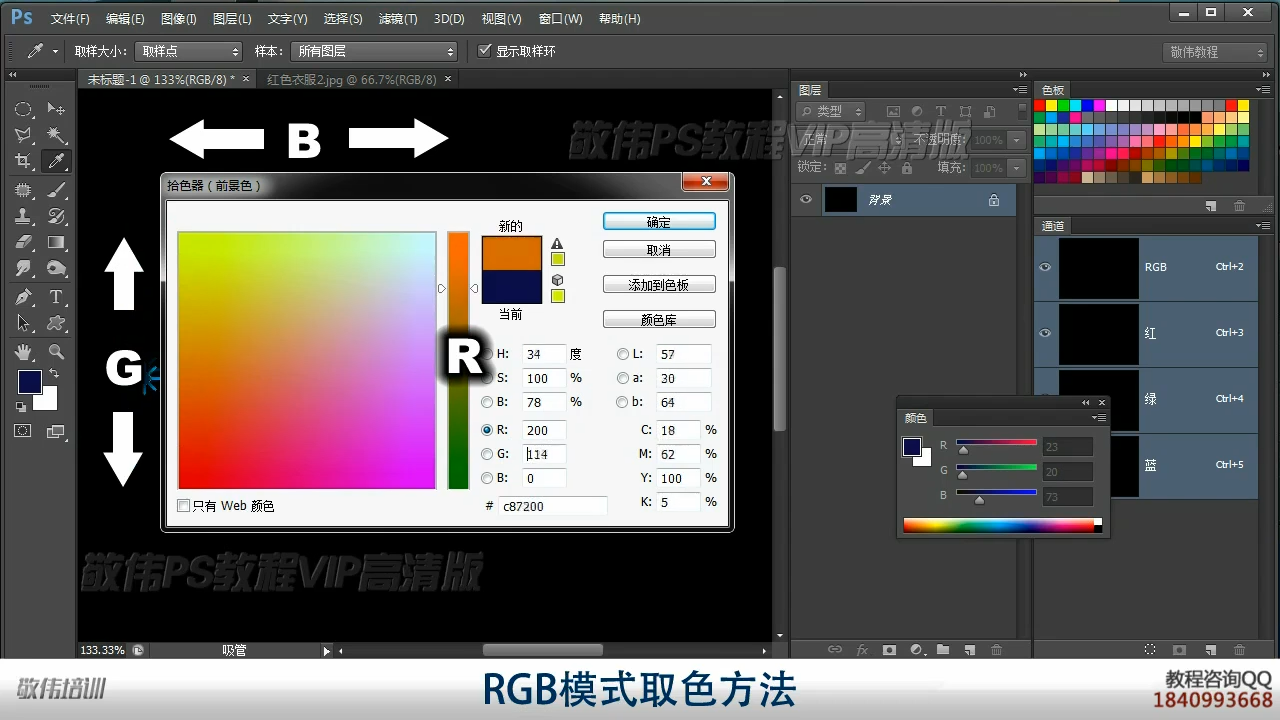This screenshot has height=720, width=1280.
Task: Select the History Brush tool
Action: 56,216
